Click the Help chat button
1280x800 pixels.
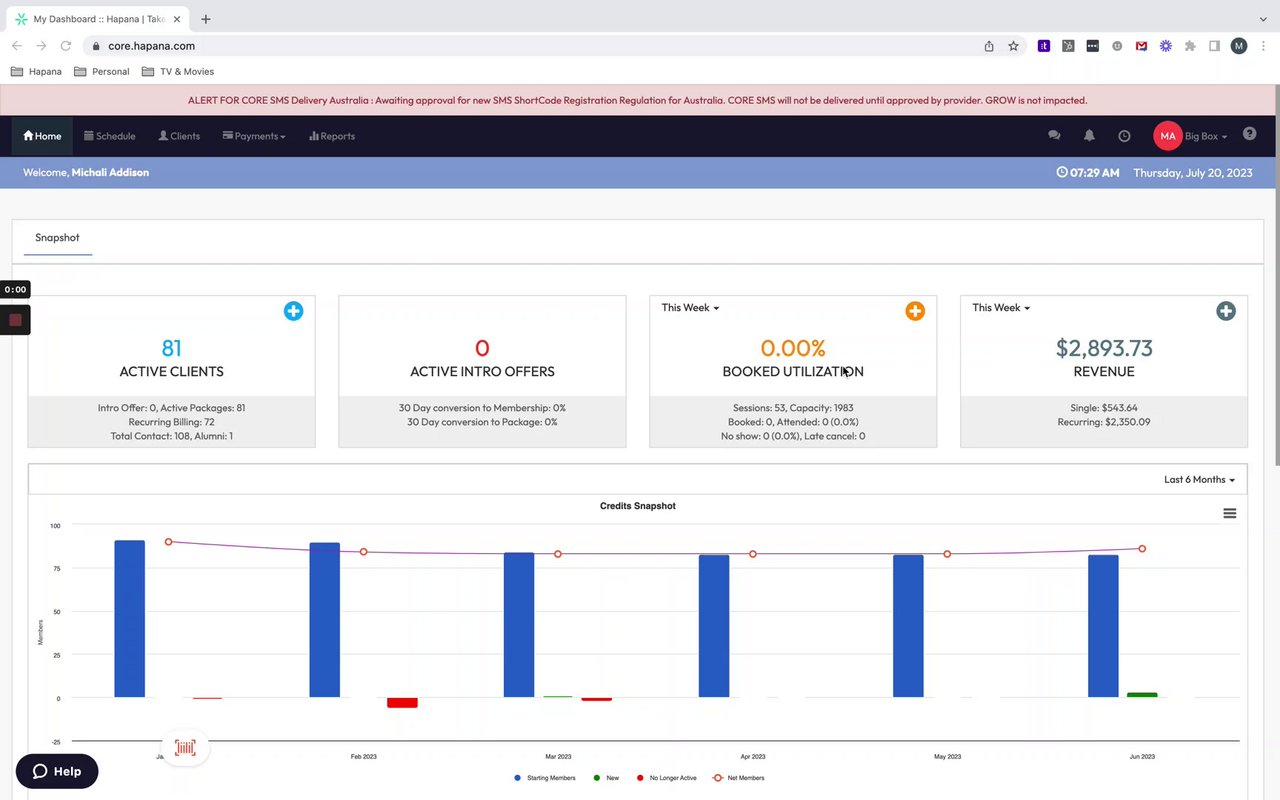click(57, 771)
